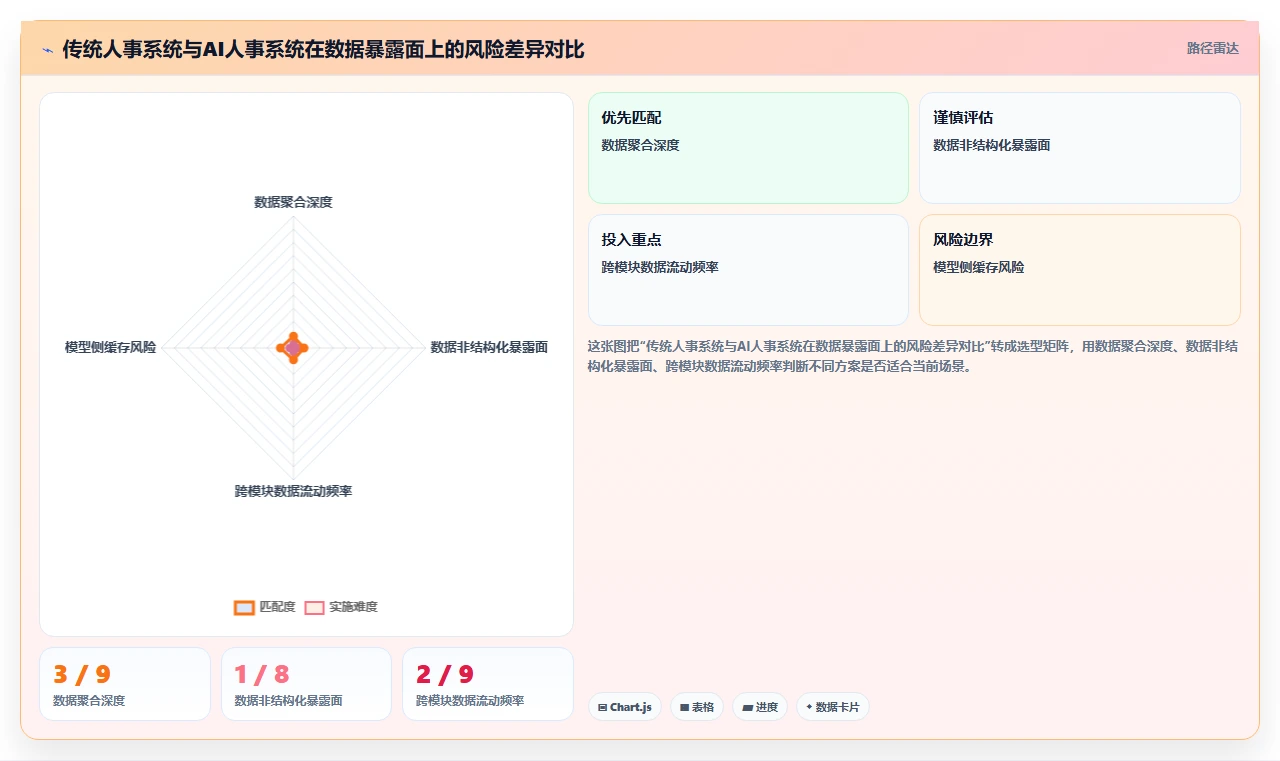The height and width of the screenshot is (761, 1280).
Task: Click the orange radar data polygon center
Action: click(x=293, y=348)
